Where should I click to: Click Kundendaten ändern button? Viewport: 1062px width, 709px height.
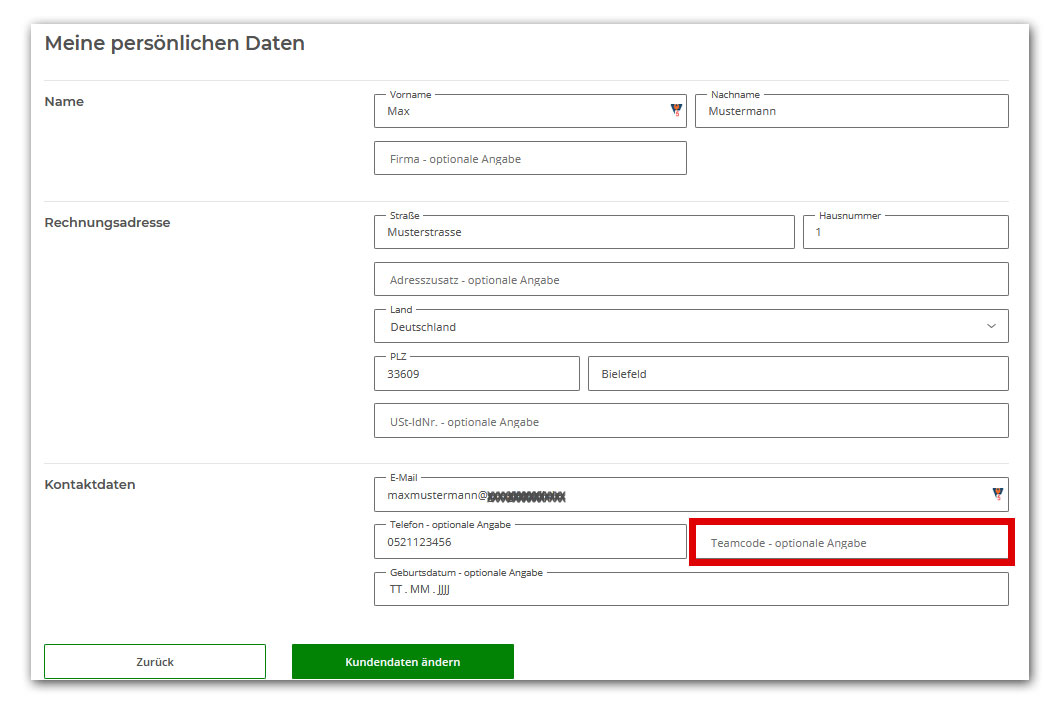(x=403, y=662)
